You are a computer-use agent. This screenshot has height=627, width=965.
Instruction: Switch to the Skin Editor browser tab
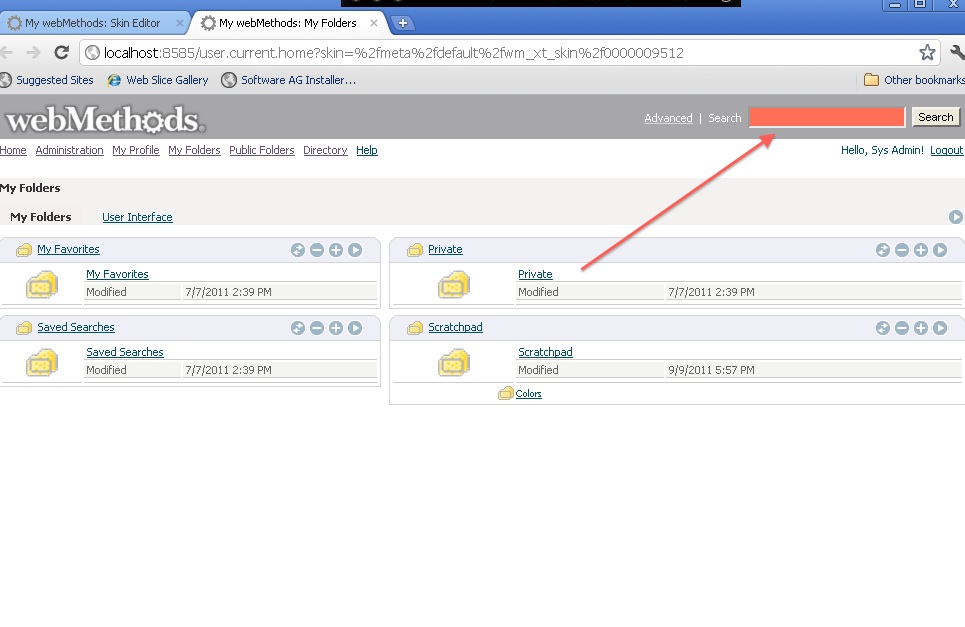(x=92, y=23)
